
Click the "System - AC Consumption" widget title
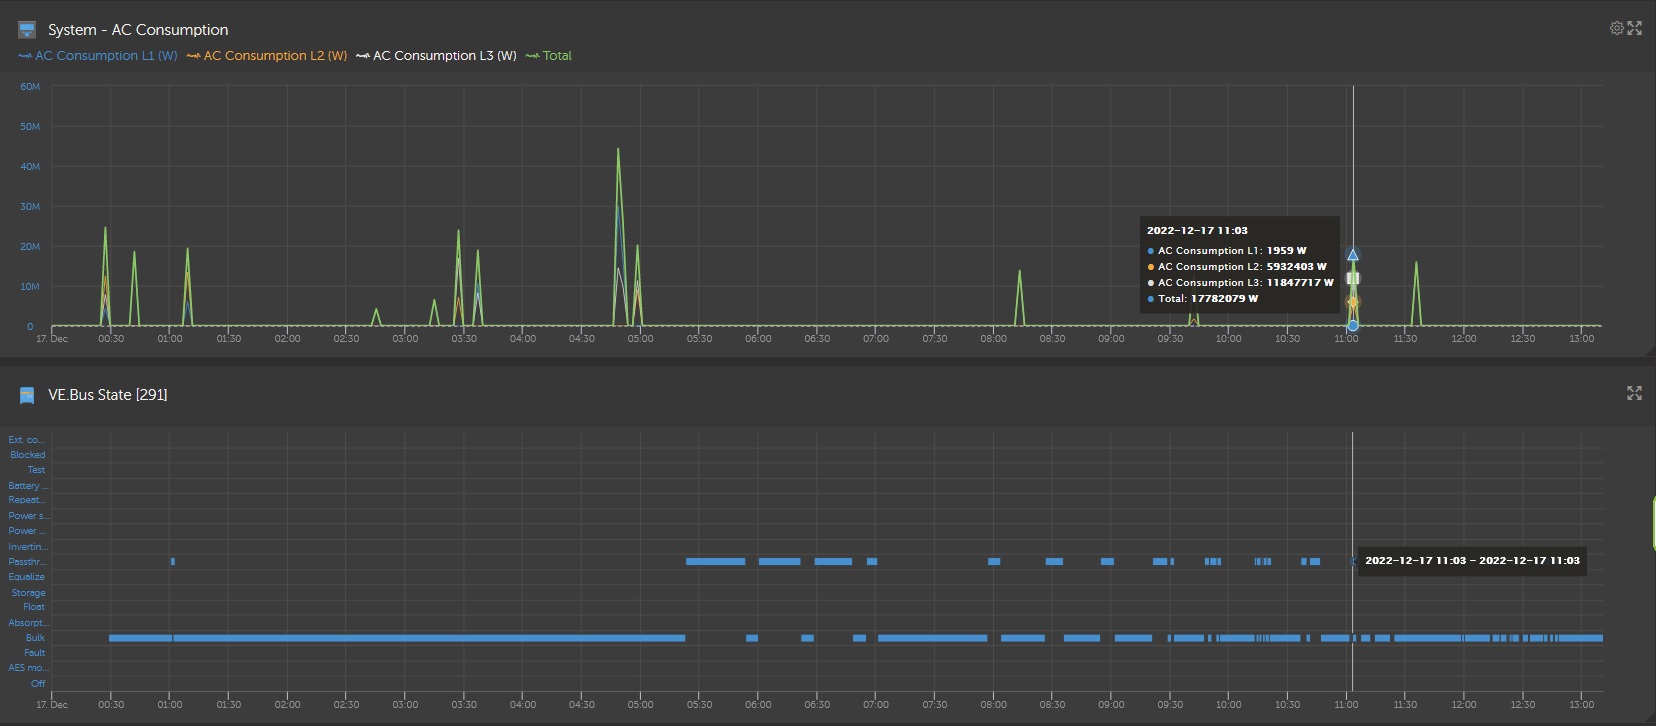pyautogui.click(x=138, y=30)
